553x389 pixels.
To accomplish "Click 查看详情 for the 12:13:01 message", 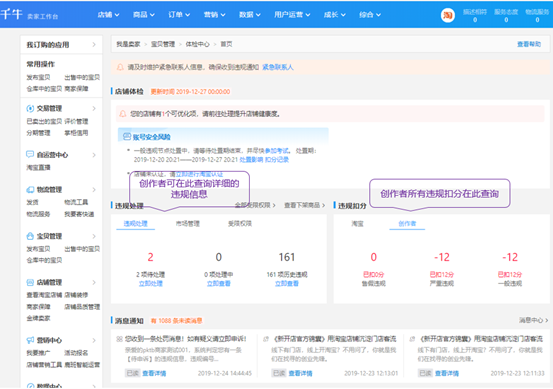I will [x=300, y=373].
